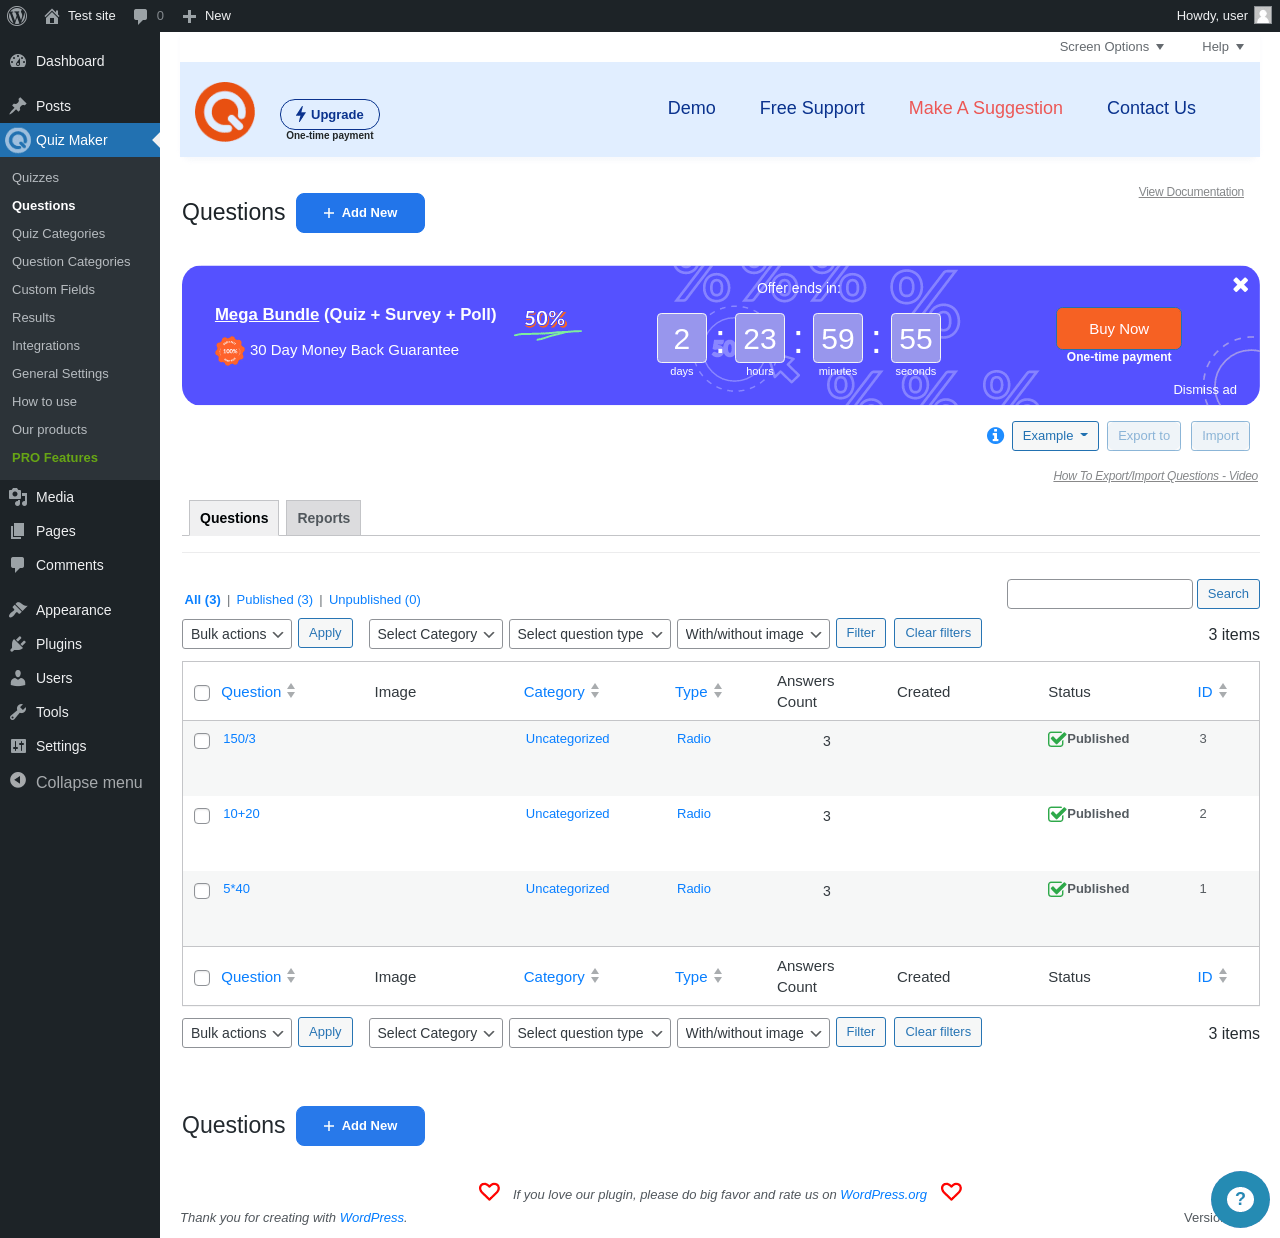Open the comments bubble icon in admin bar

tap(141, 16)
